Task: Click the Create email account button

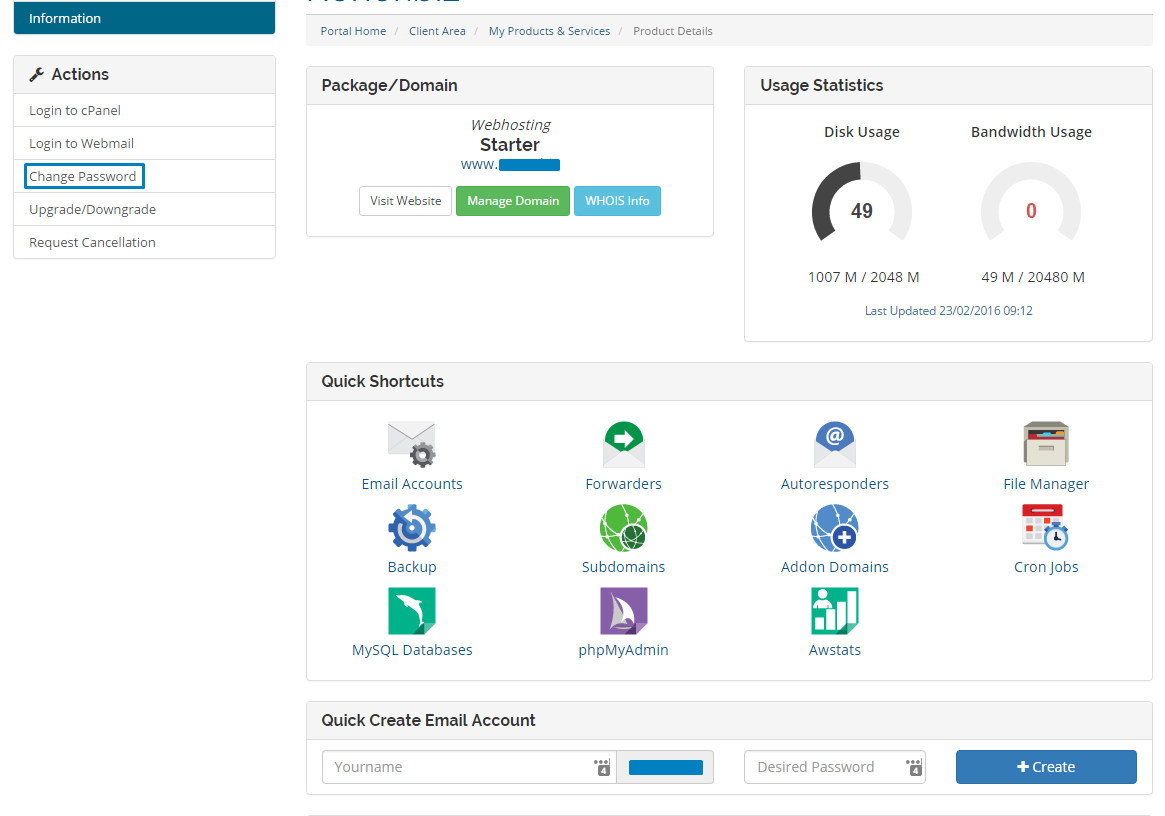Action: [x=1046, y=767]
